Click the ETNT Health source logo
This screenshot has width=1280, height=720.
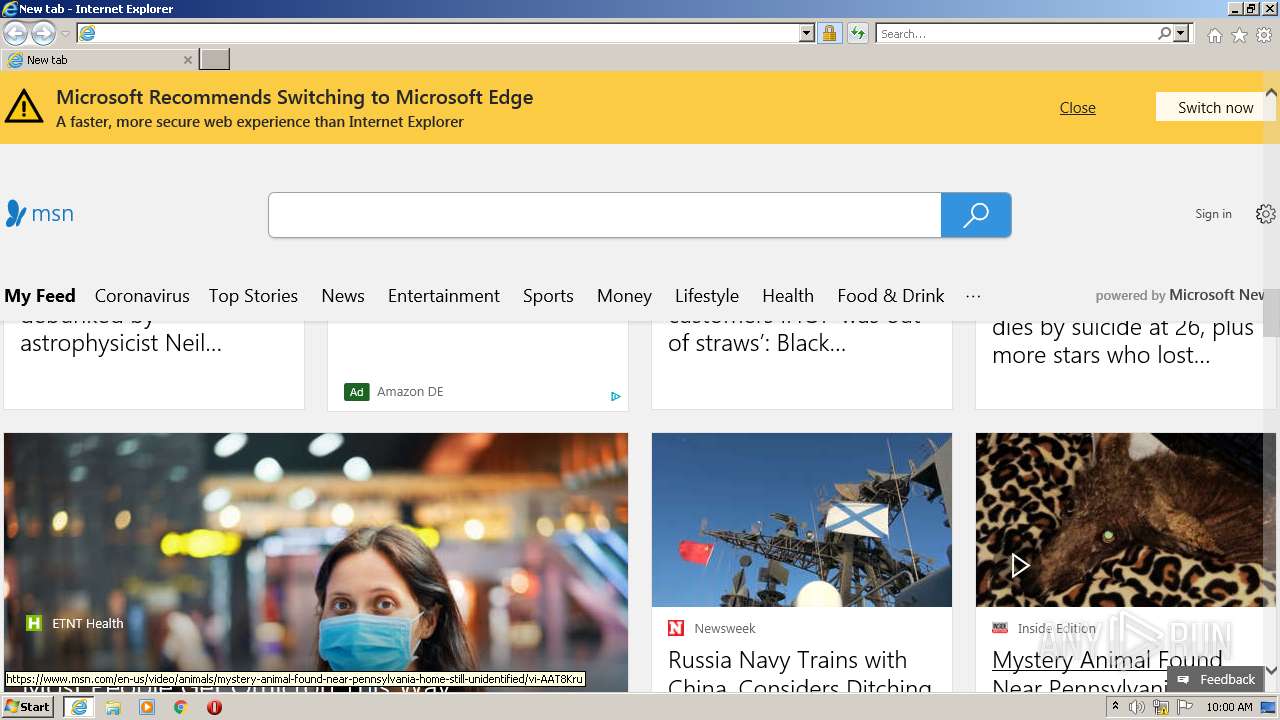[x=34, y=623]
